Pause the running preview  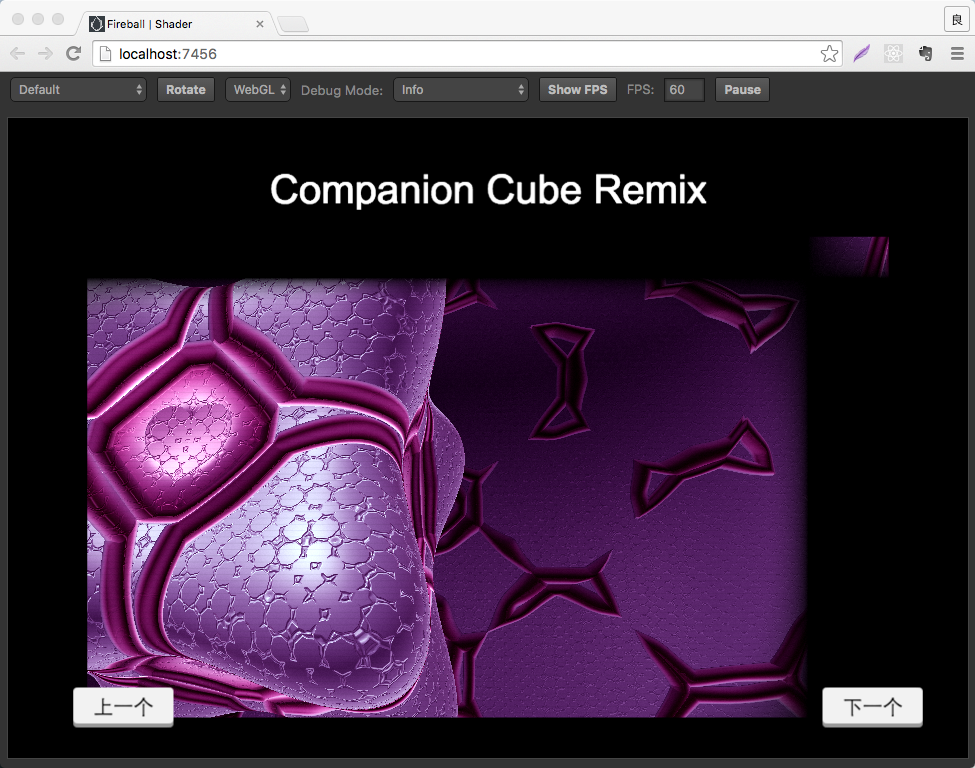click(x=742, y=90)
